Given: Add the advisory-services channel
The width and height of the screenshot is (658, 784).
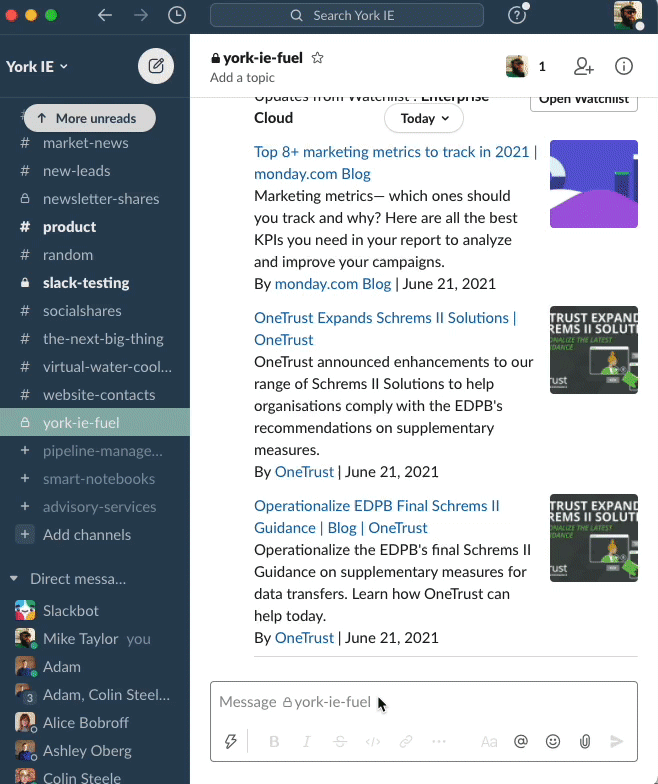Looking at the screenshot, I should [95, 507].
